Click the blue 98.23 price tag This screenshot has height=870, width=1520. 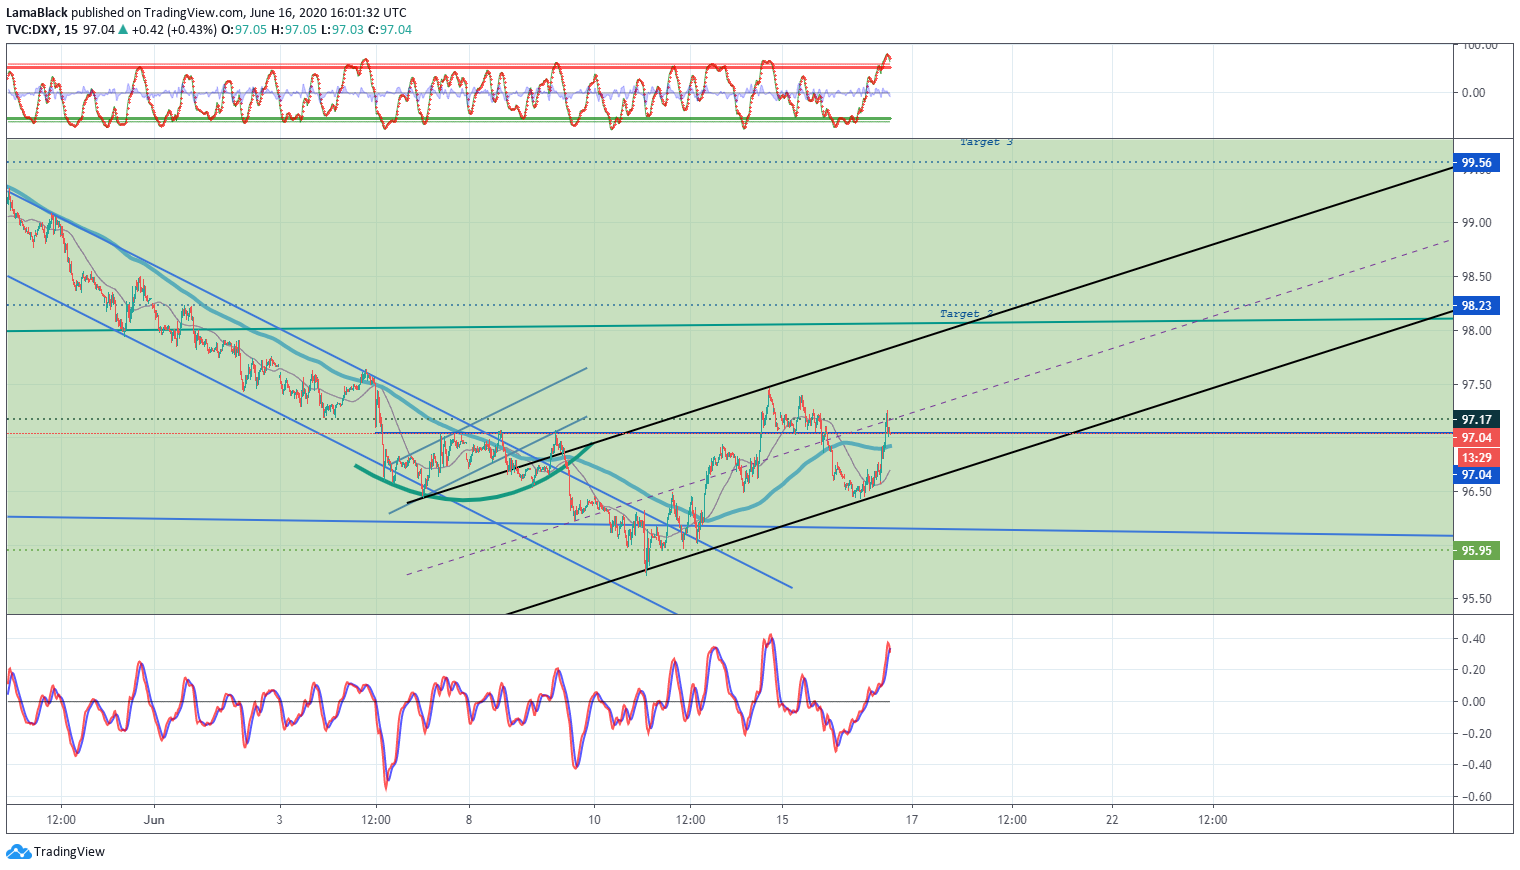1476,306
